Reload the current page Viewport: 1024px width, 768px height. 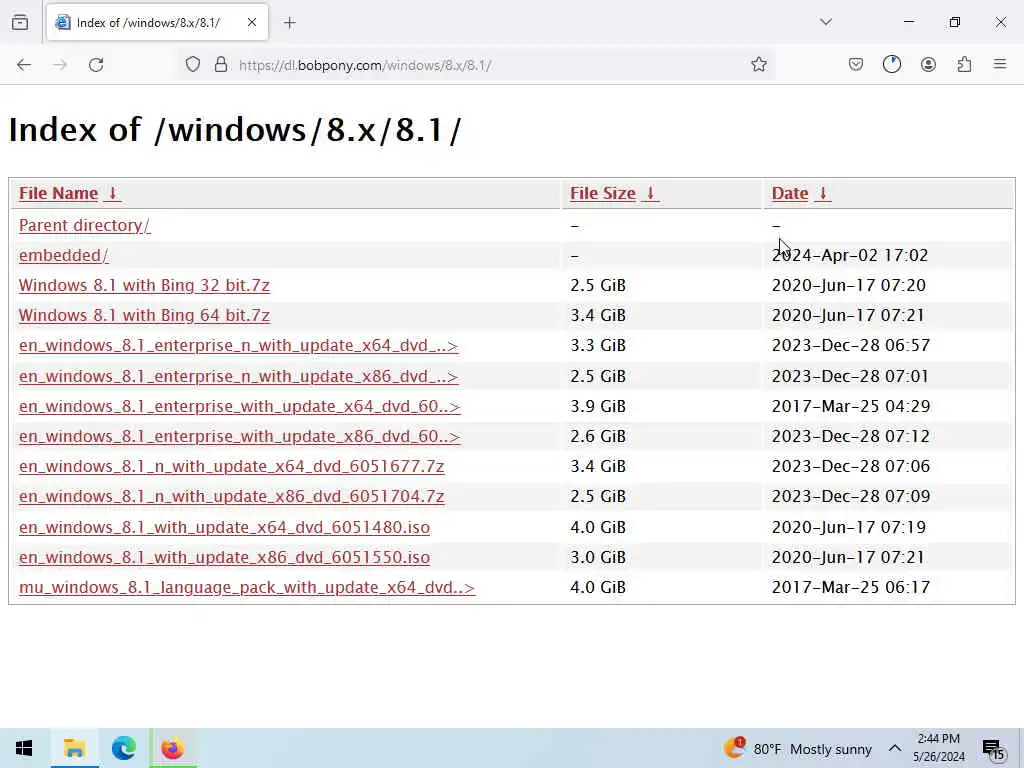coord(96,65)
